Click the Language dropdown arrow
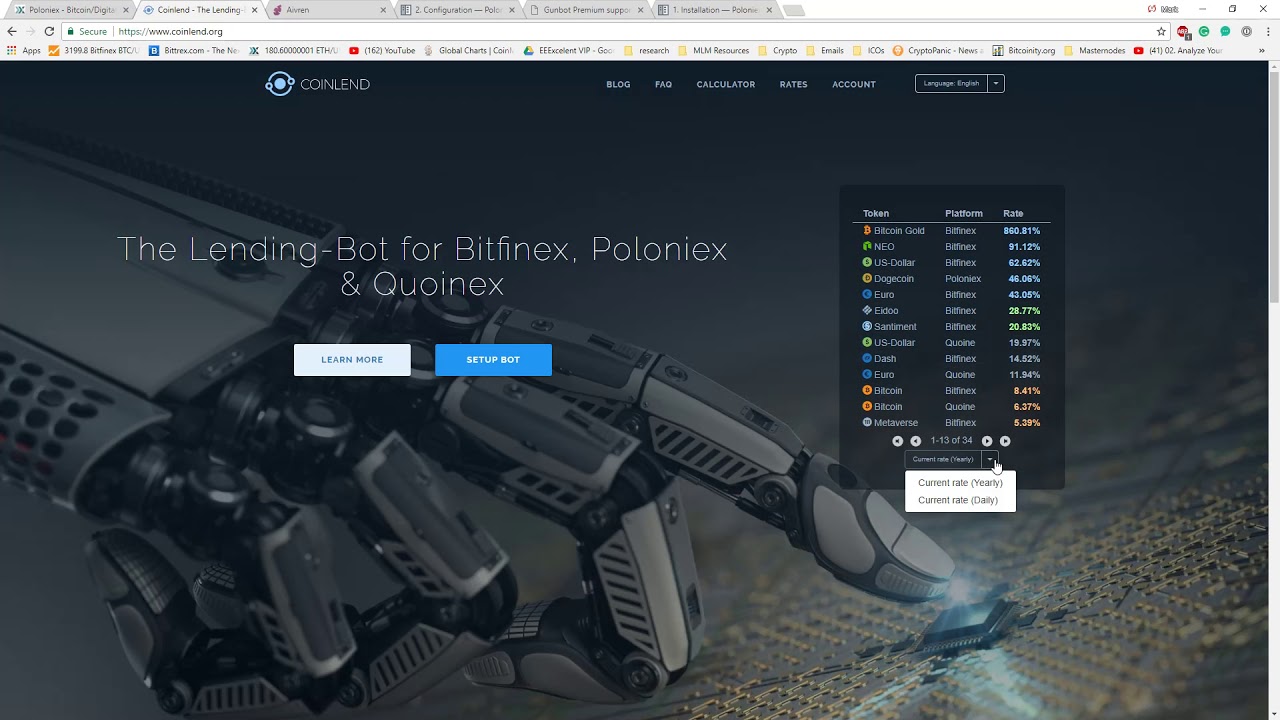 click(x=995, y=84)
